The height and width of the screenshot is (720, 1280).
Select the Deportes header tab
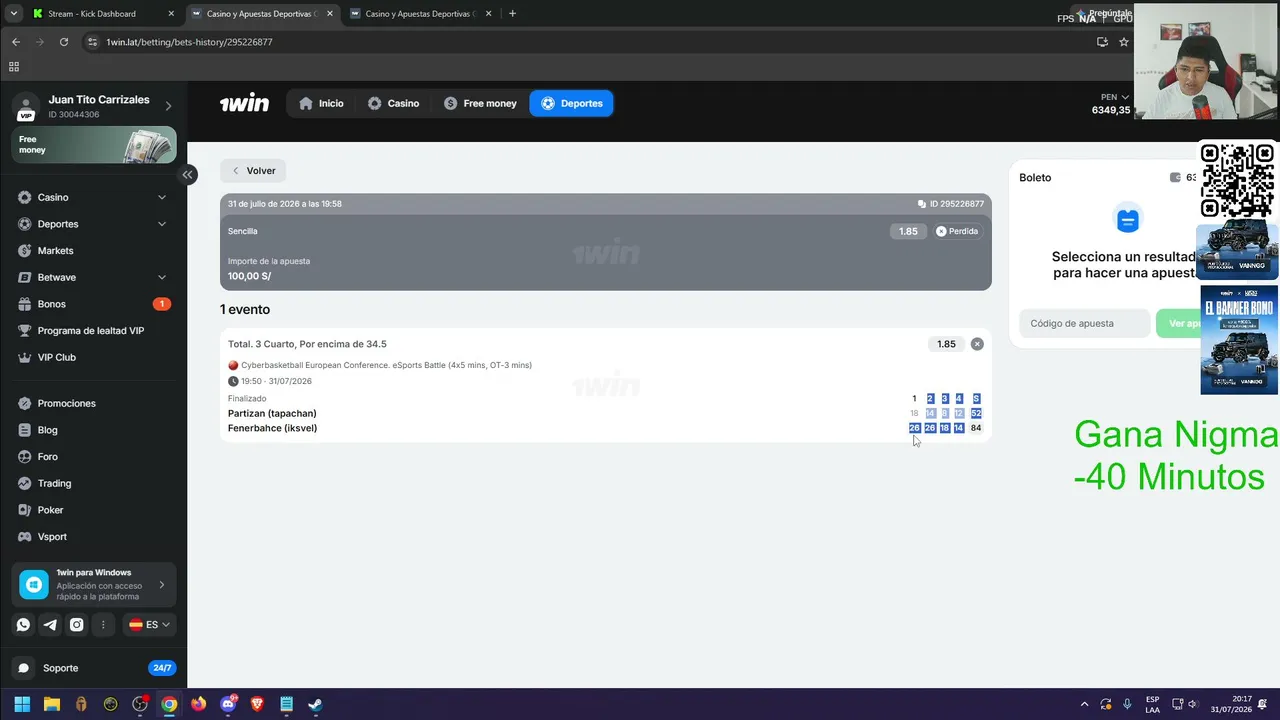572,103
